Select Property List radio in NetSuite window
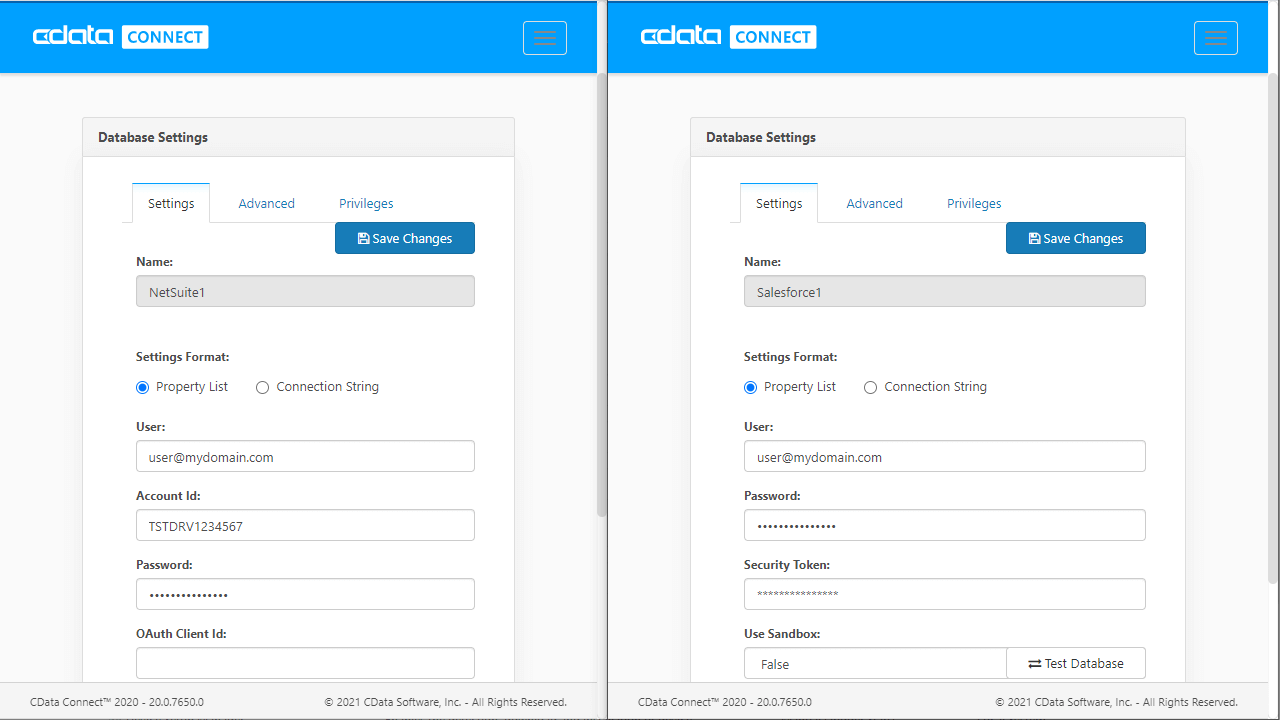This screenshot has width=1280, height=720. [142, 387]
